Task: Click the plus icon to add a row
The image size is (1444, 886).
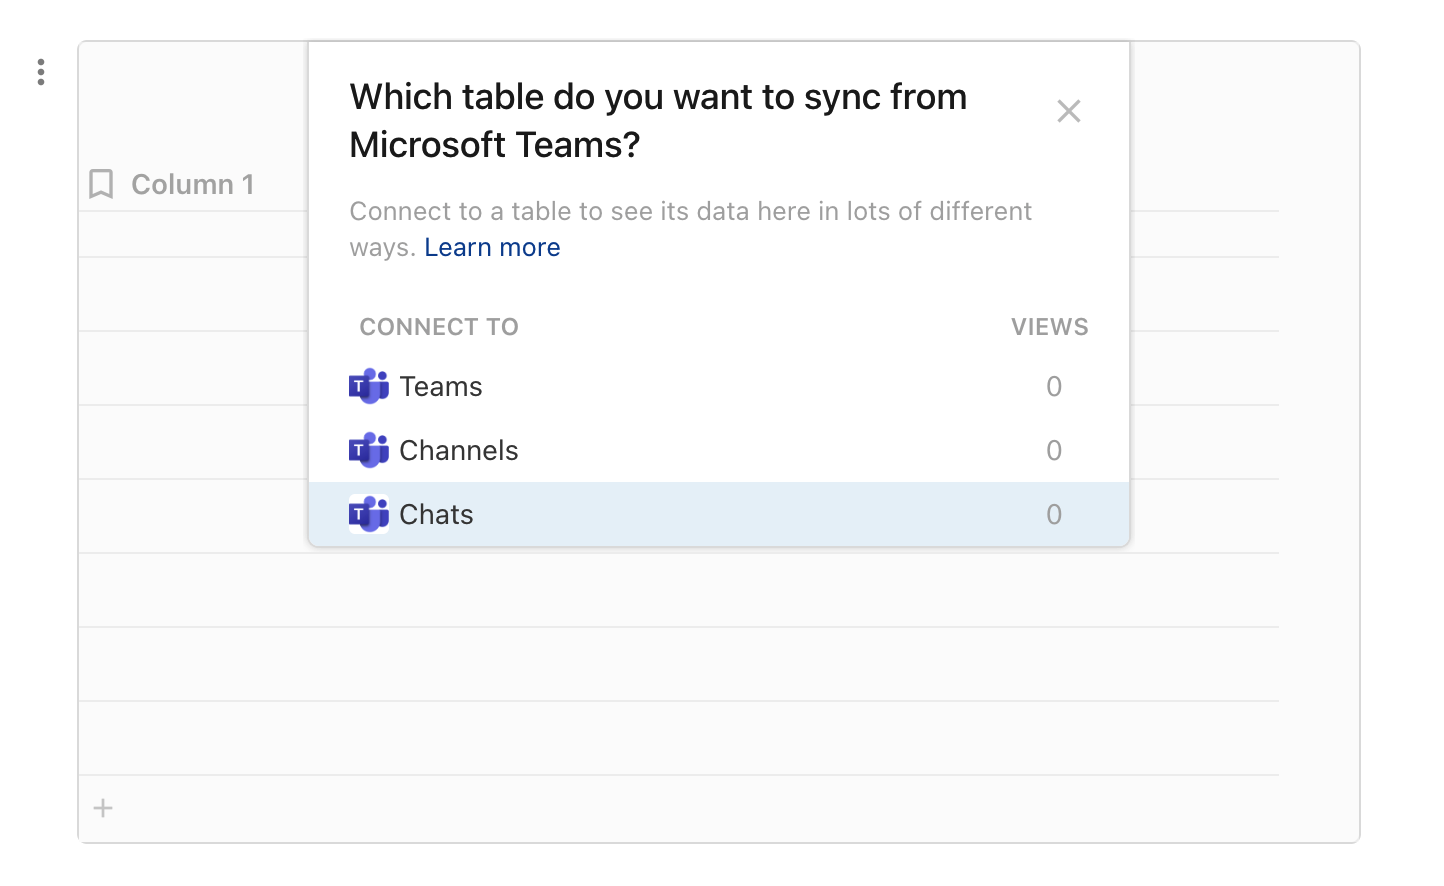Action: click(x=102, y=808)
